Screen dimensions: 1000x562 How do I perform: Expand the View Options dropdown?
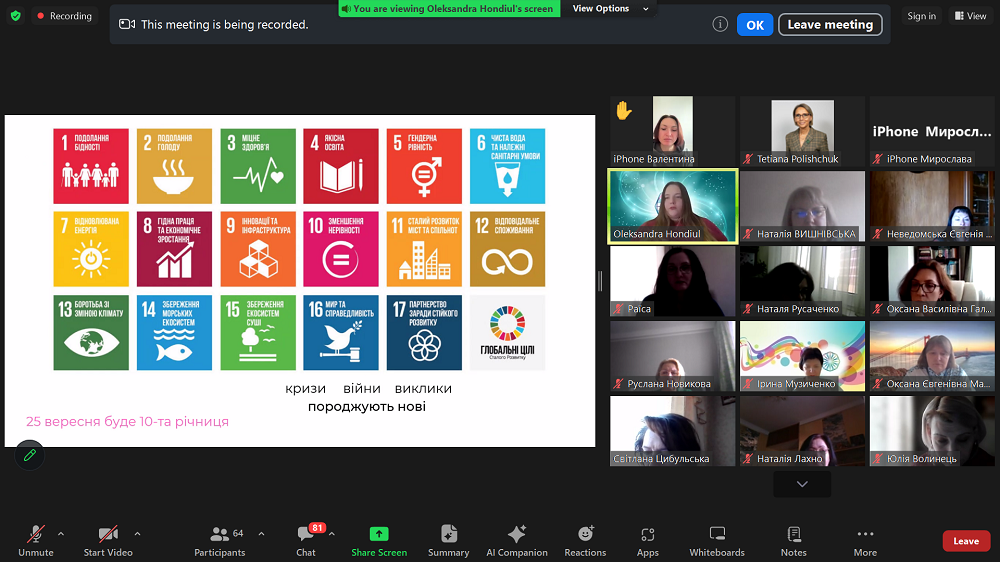pos(610,9)
